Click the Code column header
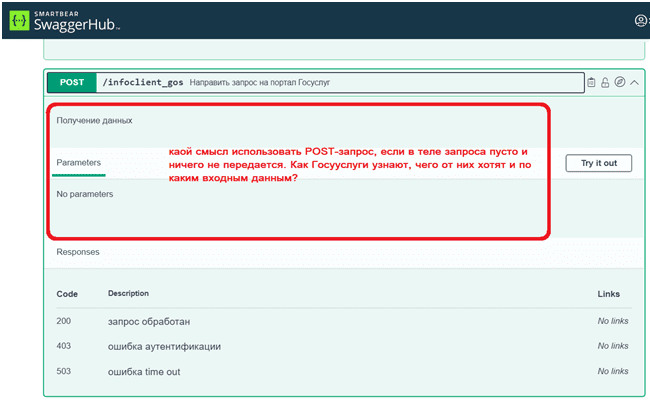 (67, 294)
